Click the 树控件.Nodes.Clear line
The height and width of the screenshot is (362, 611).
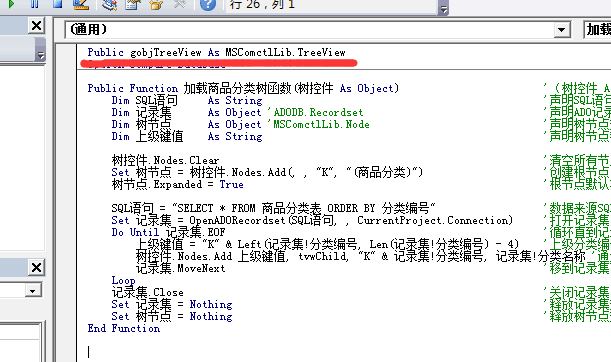pos(165,161)
